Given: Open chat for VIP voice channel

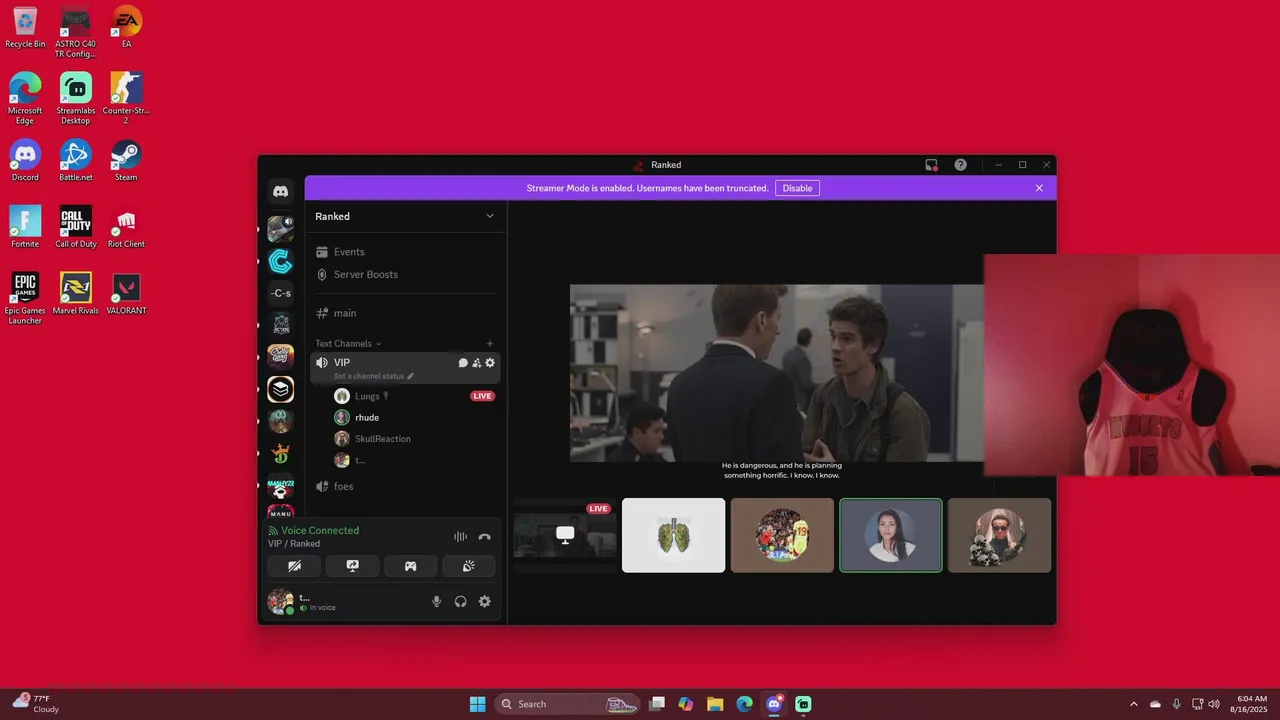Looking at the screenshot, I should pos(463,363).
